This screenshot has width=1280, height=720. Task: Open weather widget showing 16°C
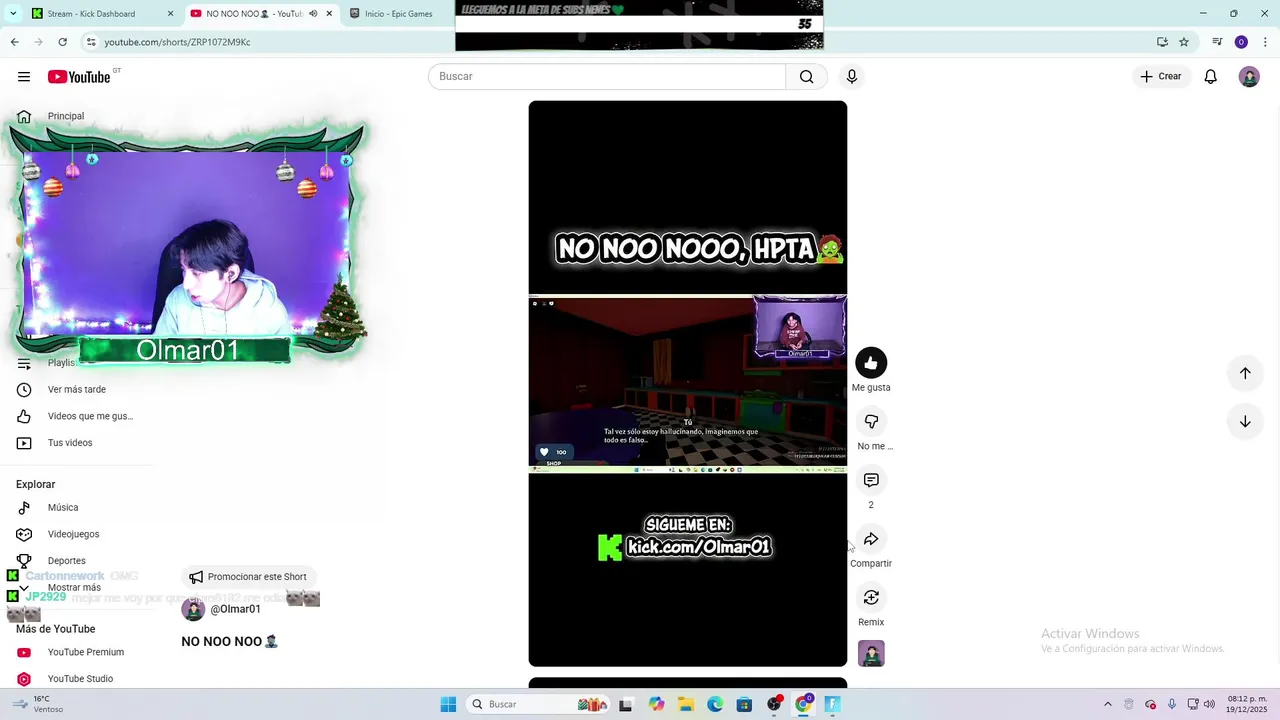[x=40, y=704]
